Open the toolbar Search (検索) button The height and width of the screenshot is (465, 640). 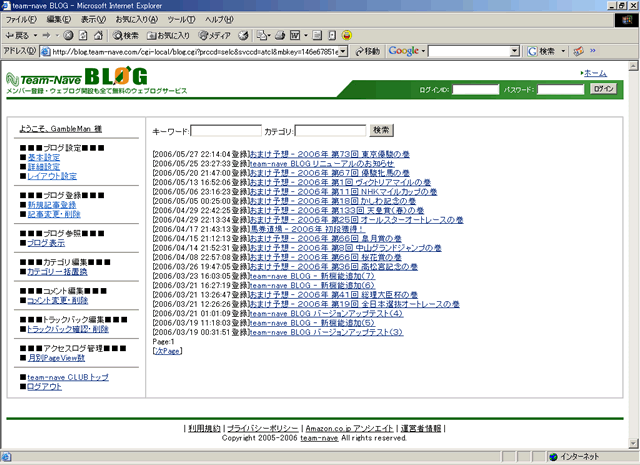click(x=130, y=35)
